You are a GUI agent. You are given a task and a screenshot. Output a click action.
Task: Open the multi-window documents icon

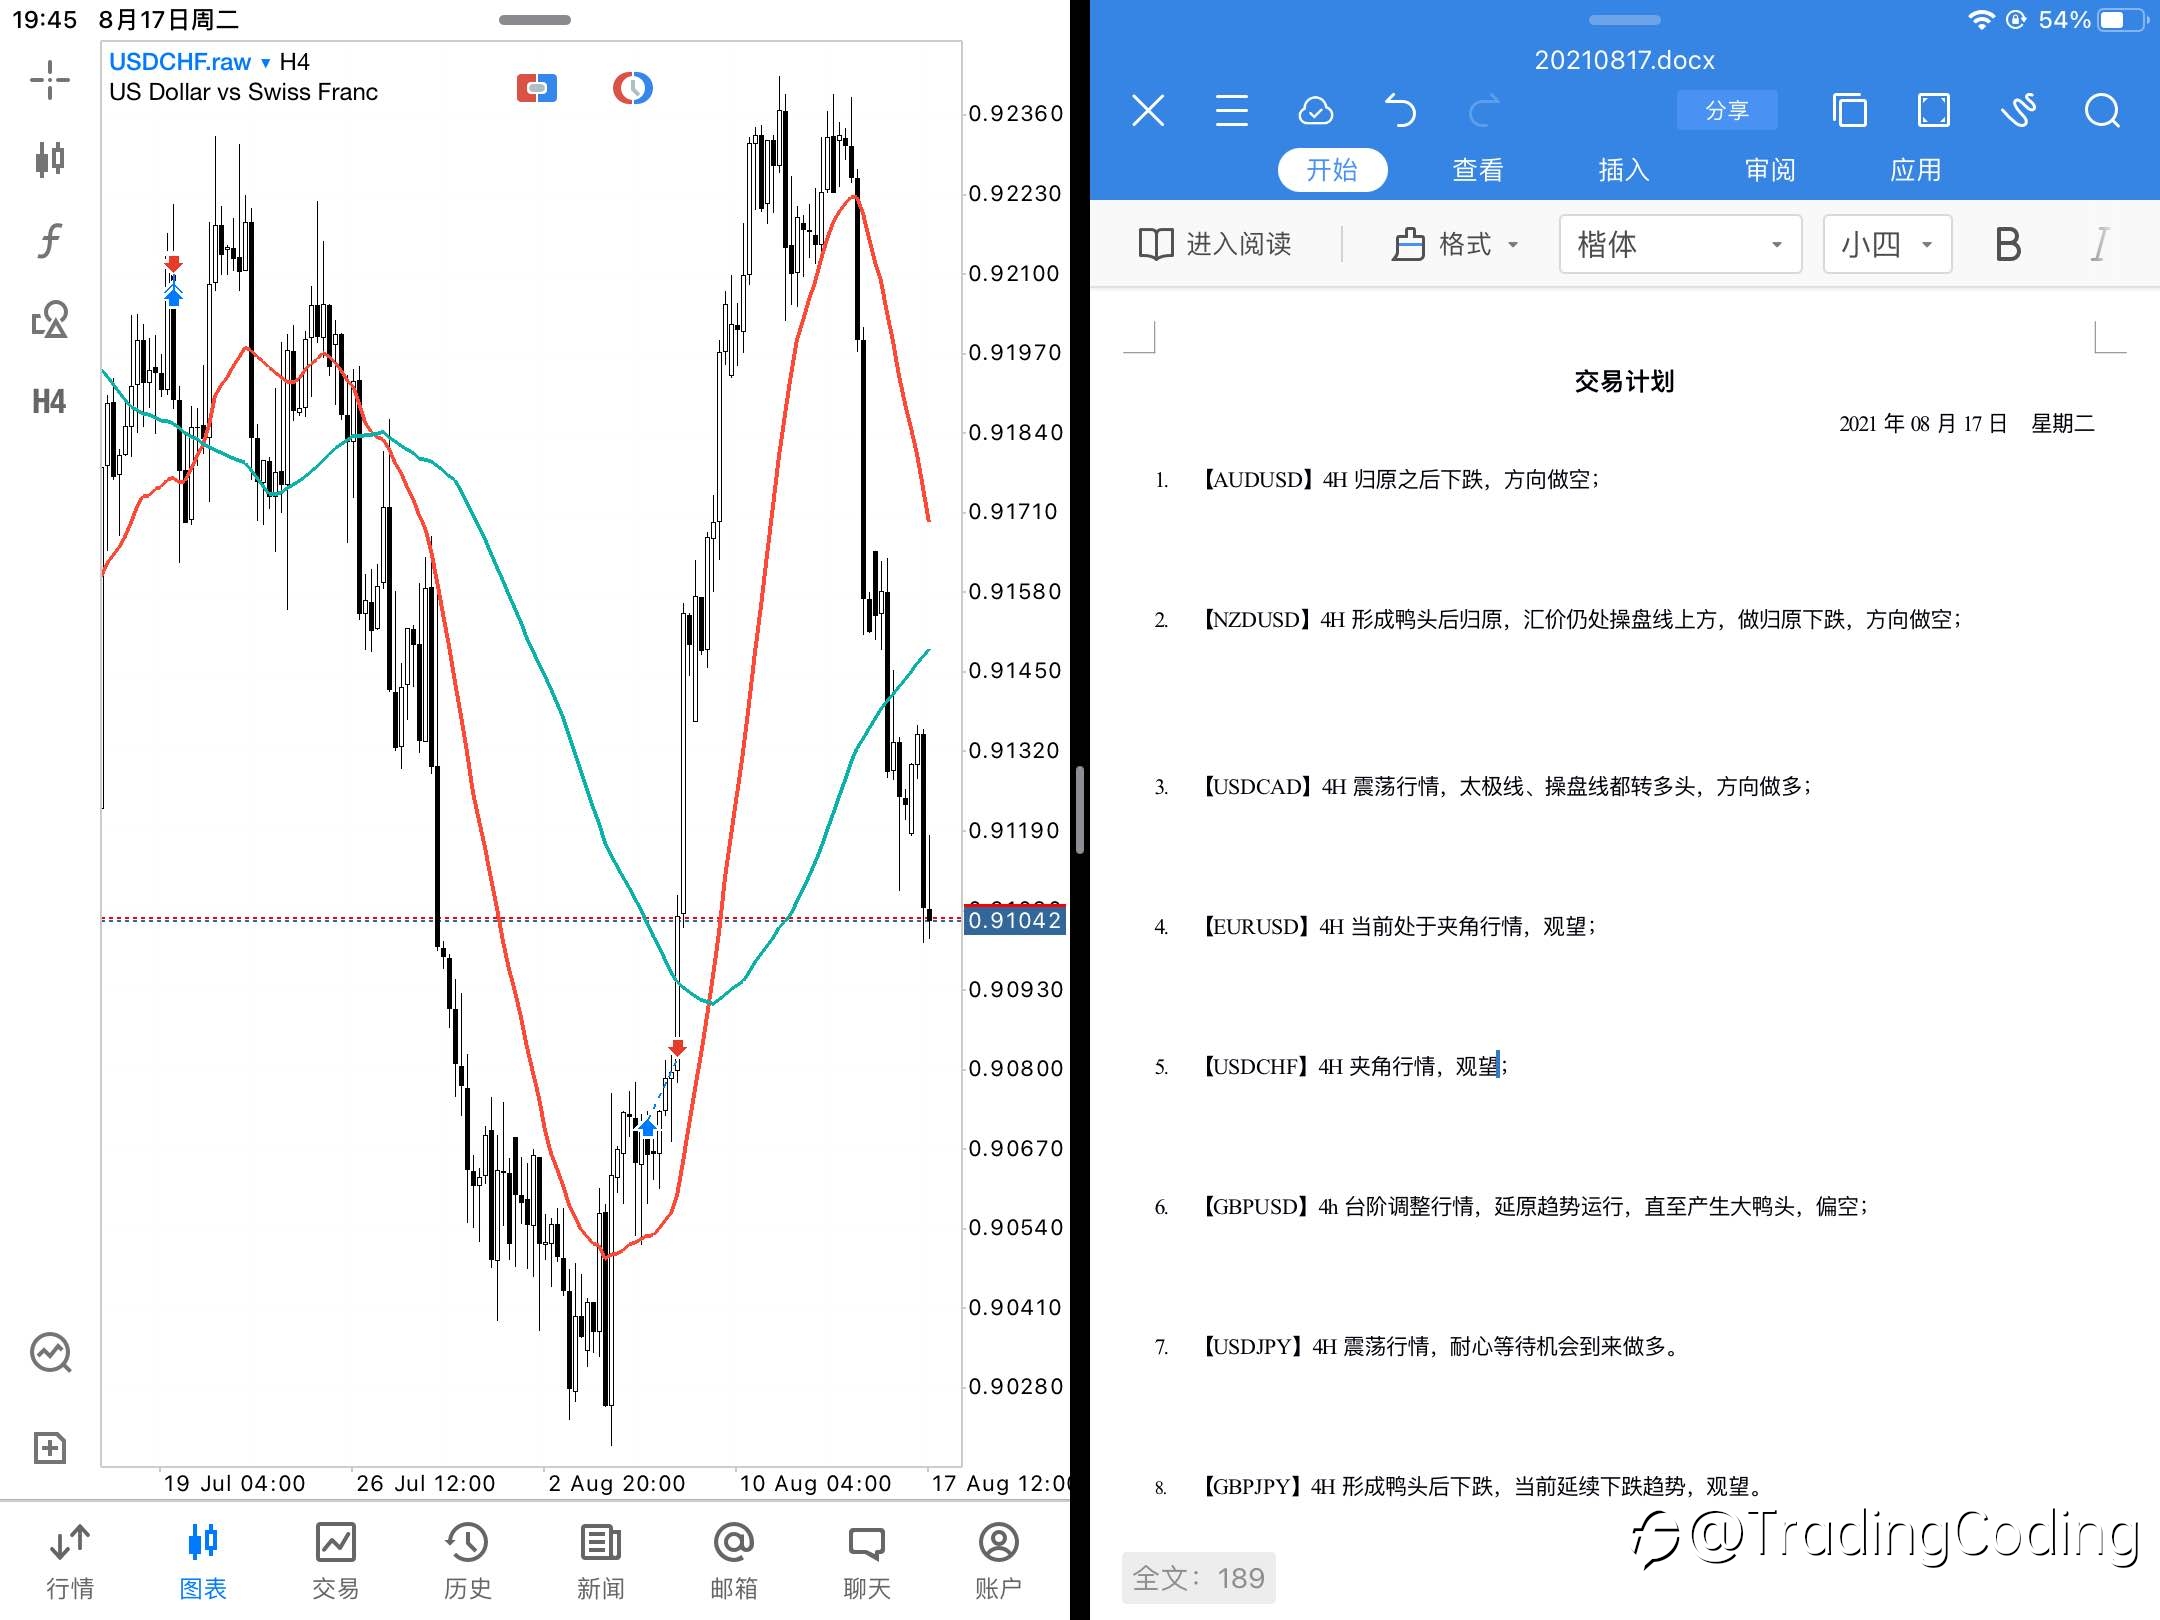pos(1849,110)
